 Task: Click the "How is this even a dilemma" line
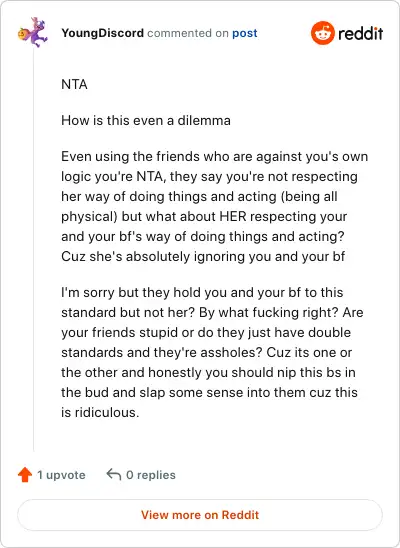coord(146,121)
